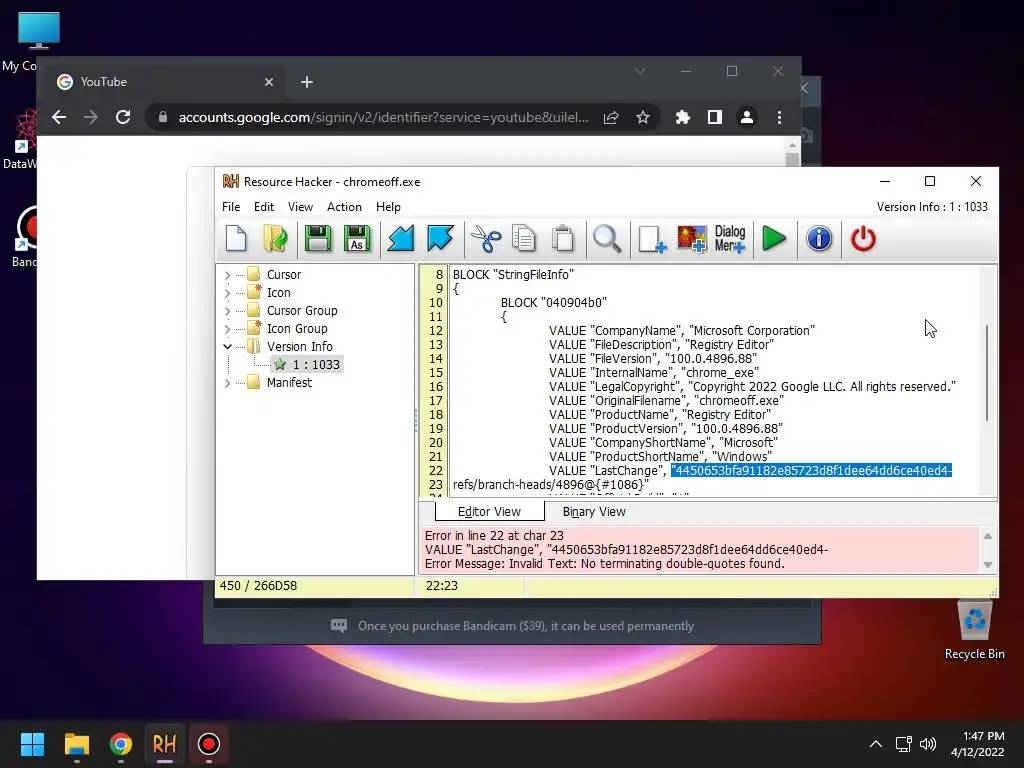This screenshot has width=1024, height=768.
Task: Click the red power exit icon
Action: [x=863, y=239]
